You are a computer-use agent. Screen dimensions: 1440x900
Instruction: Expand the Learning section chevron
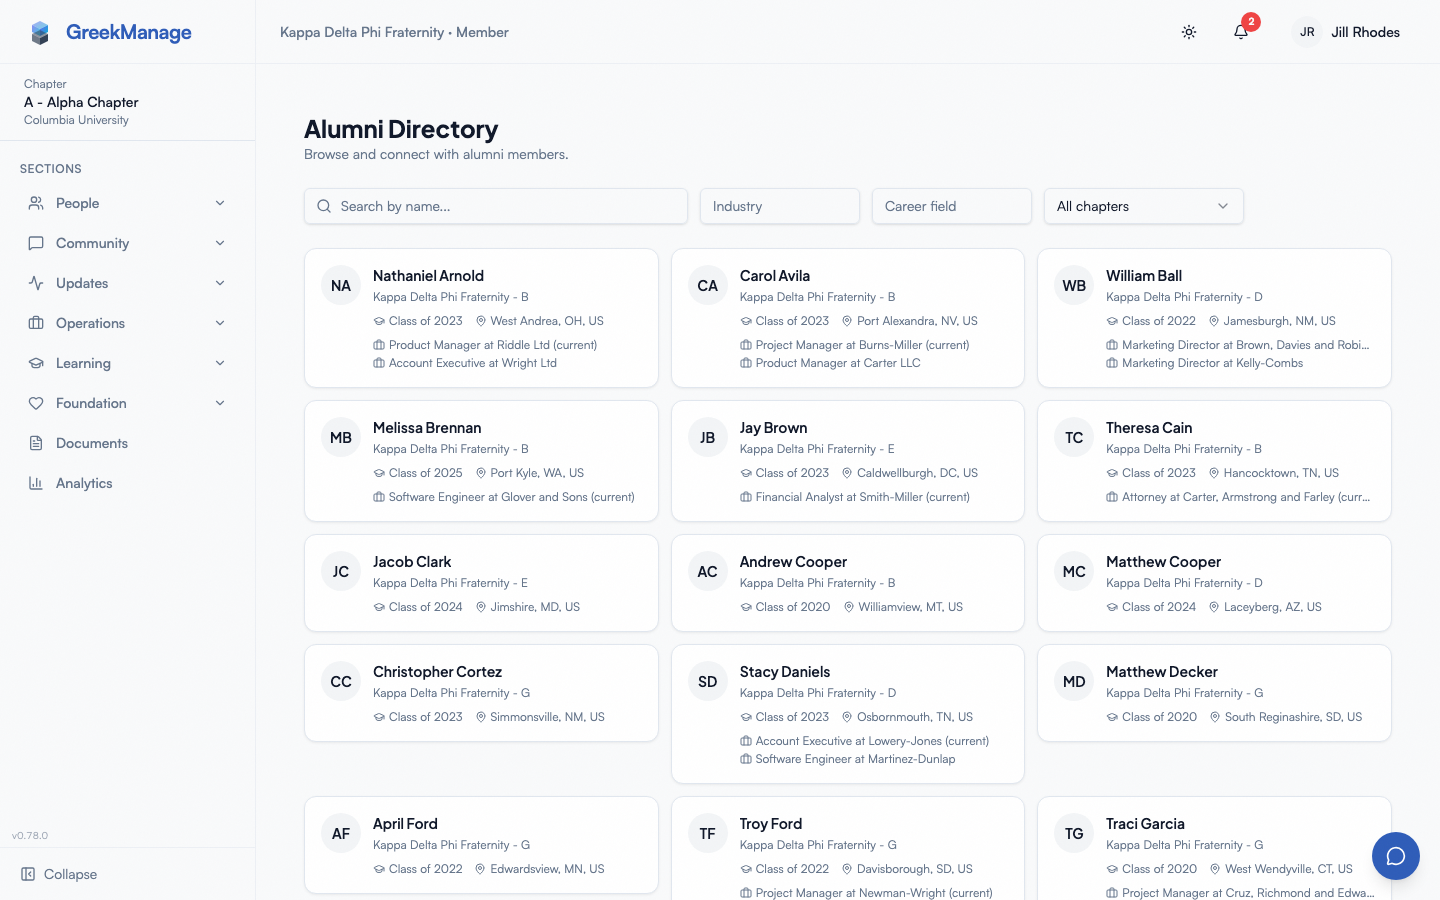point(220,363)
